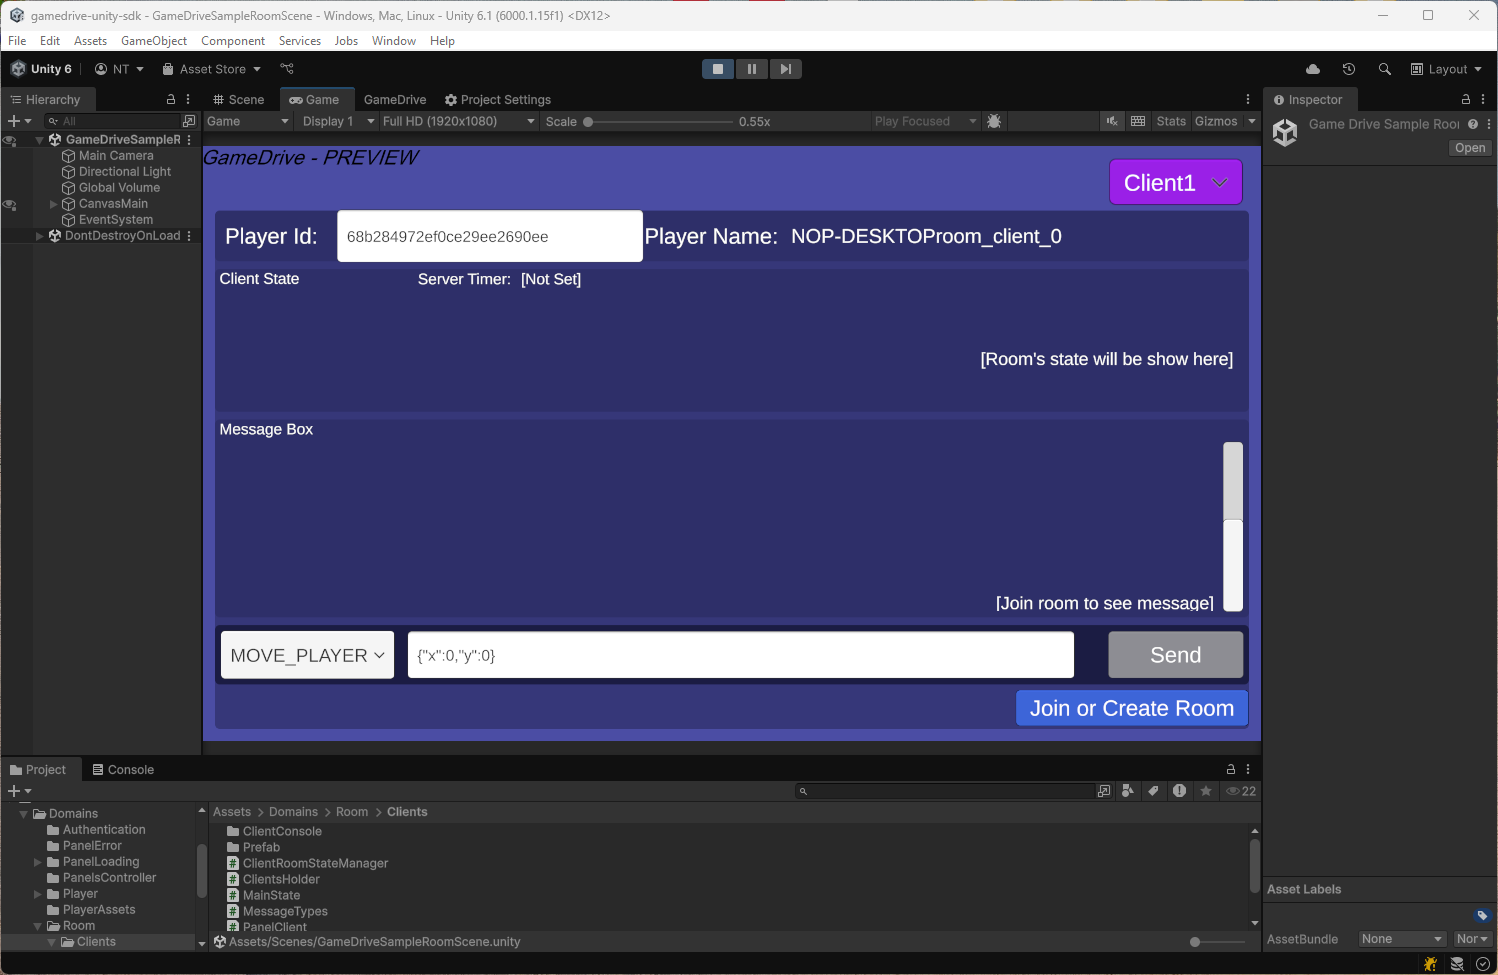Screen dimensions: 1498x975
Task: Switch to the Console tab
Action: [x=123, y=770]
